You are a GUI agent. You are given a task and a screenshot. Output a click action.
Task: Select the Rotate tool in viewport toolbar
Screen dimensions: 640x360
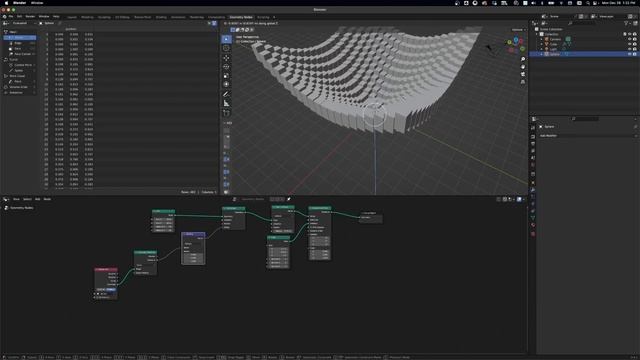pyautogui.click(x=226, y=67)
